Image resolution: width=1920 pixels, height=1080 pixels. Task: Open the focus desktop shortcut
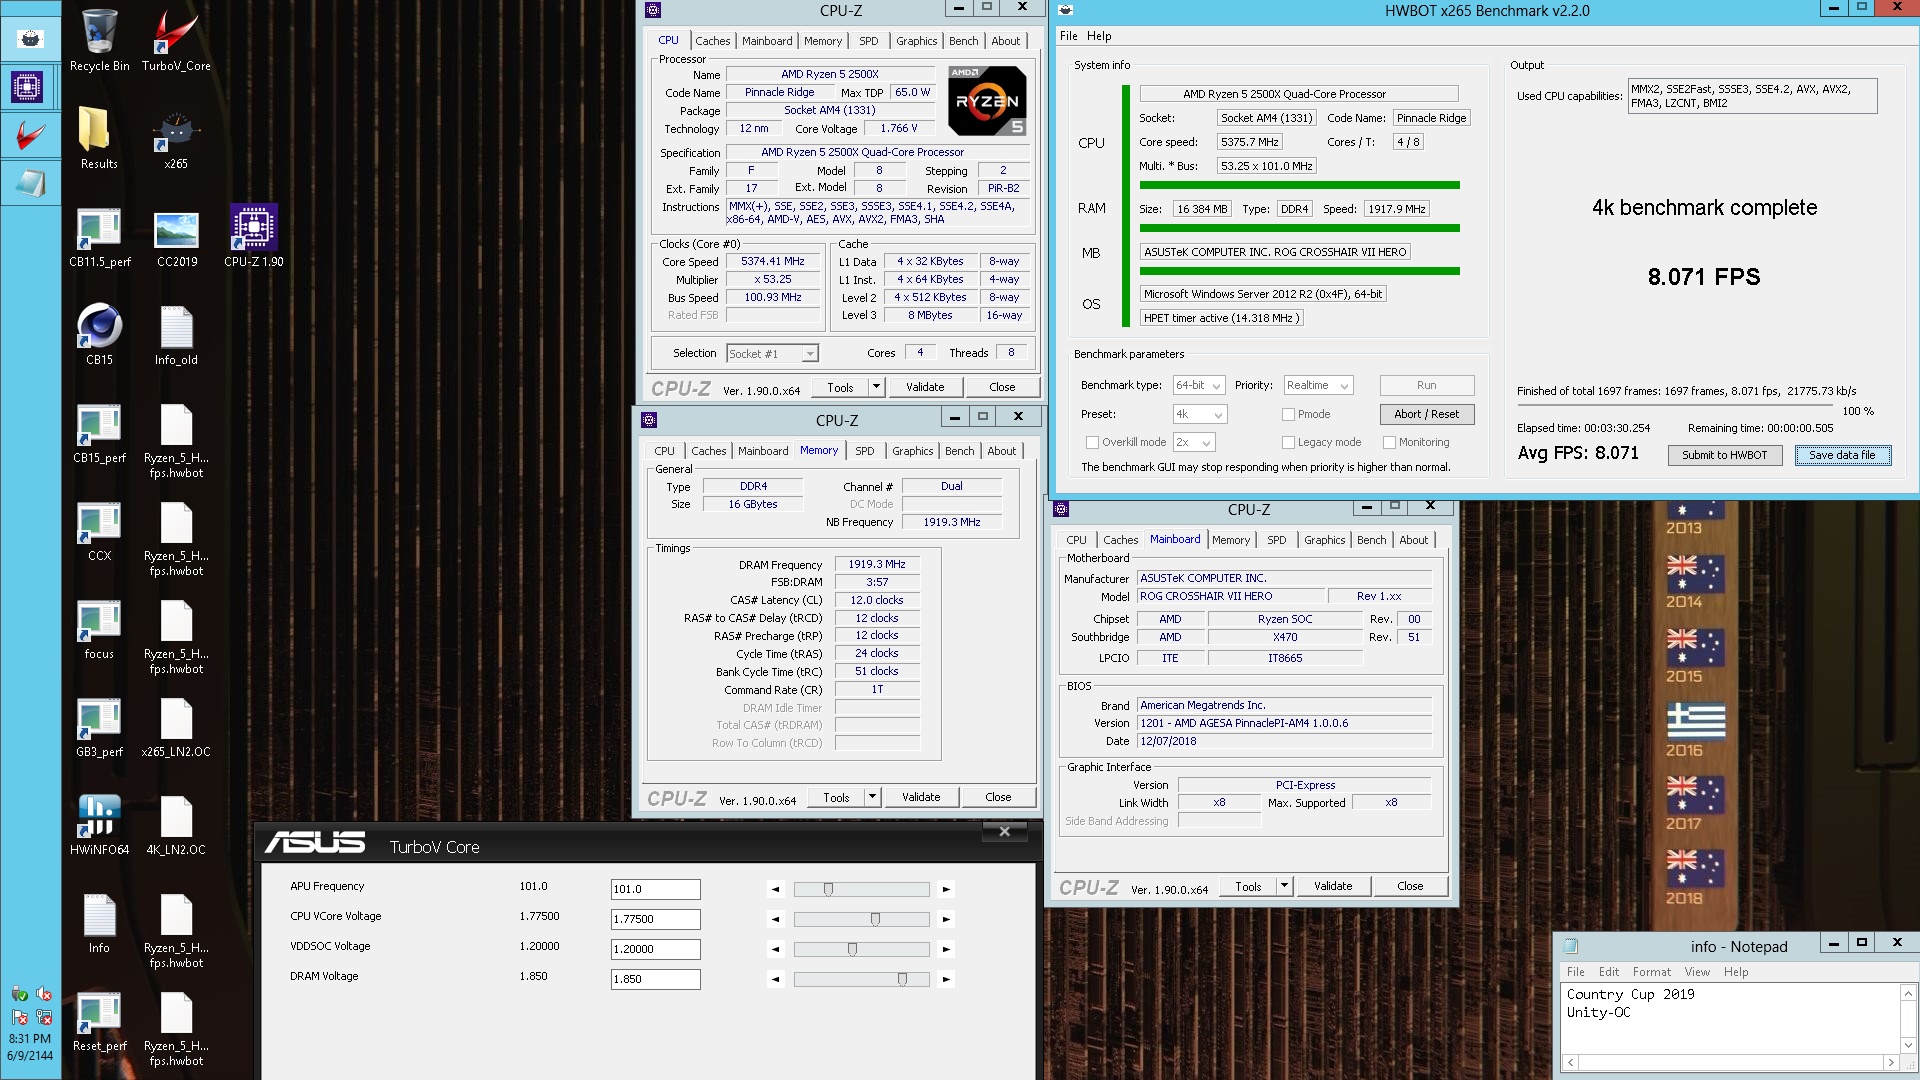[99, 628]
